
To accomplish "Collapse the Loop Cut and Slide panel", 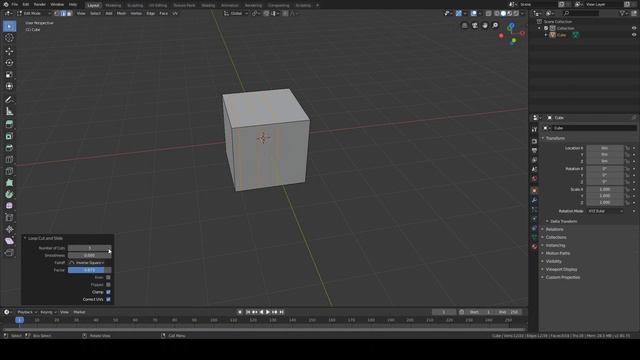I will tap(25, 238).
